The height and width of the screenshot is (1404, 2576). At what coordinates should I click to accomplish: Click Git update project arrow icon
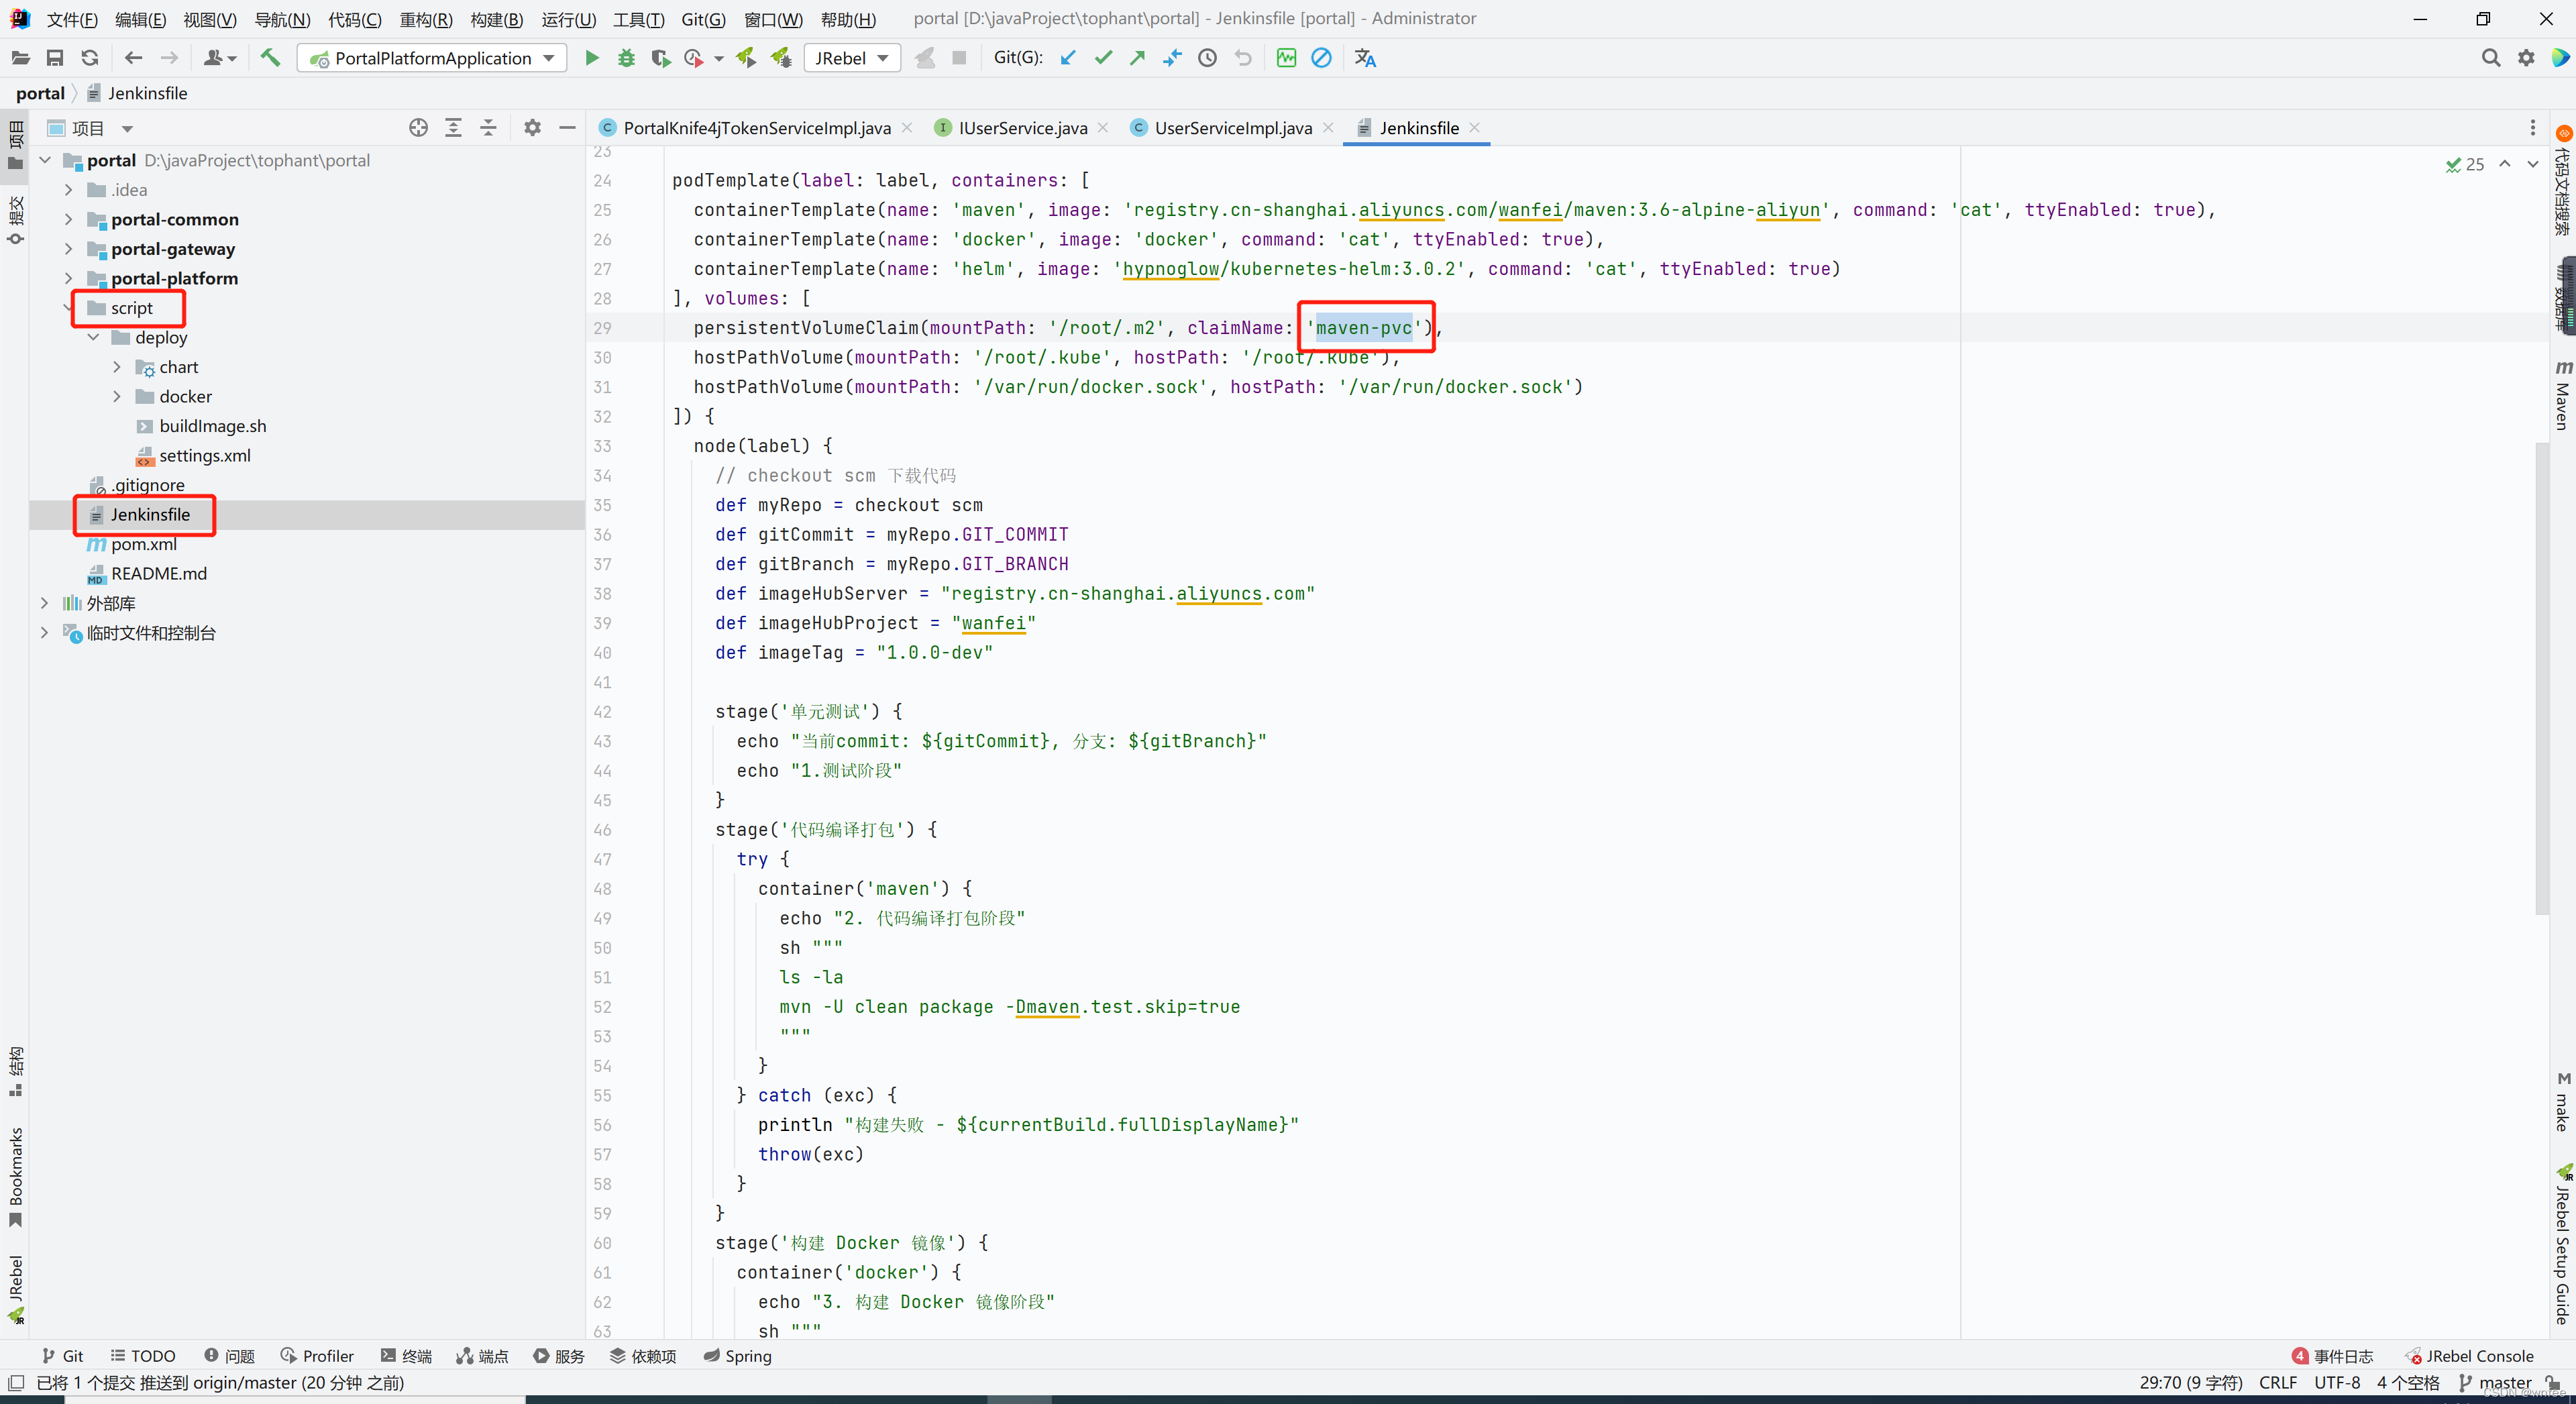[1068, 58]
